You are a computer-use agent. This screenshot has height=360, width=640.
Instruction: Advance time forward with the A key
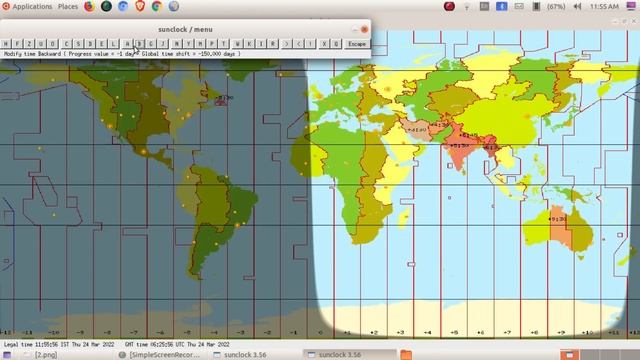tap(127, 44)
